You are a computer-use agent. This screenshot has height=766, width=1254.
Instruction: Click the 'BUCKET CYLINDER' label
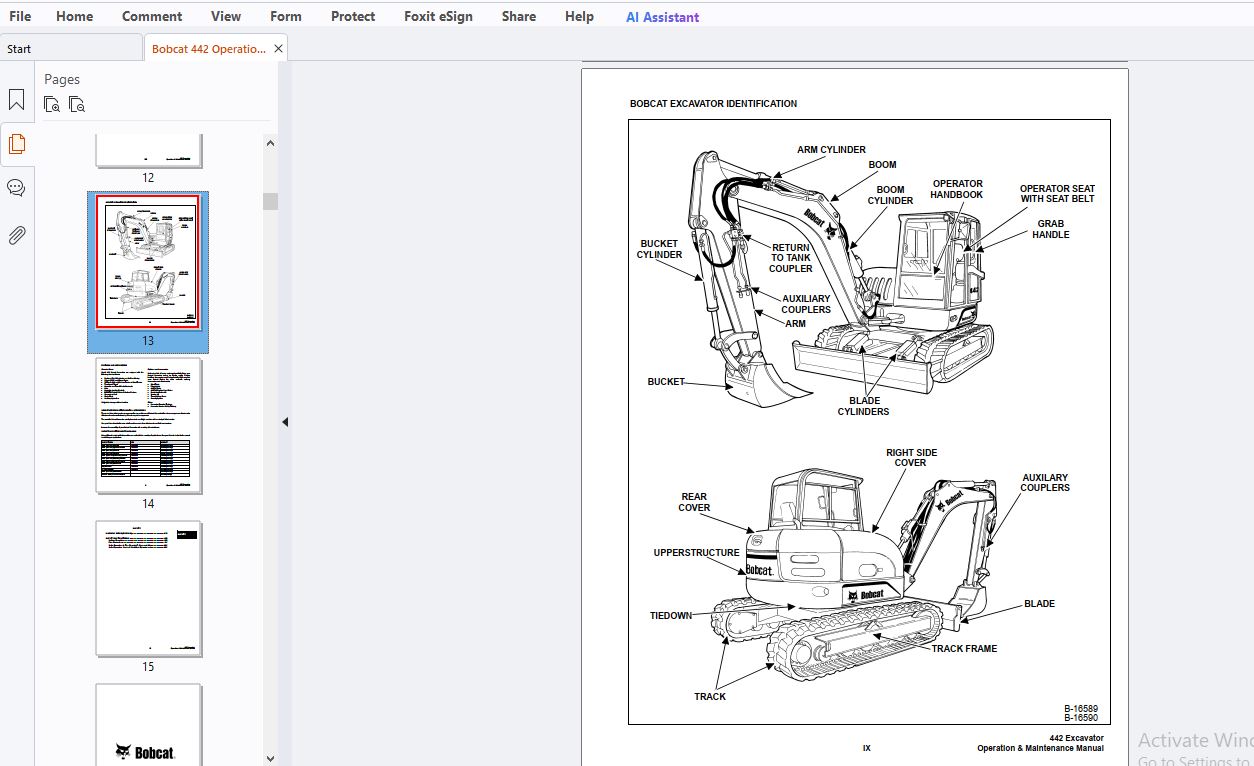[659, 249]
